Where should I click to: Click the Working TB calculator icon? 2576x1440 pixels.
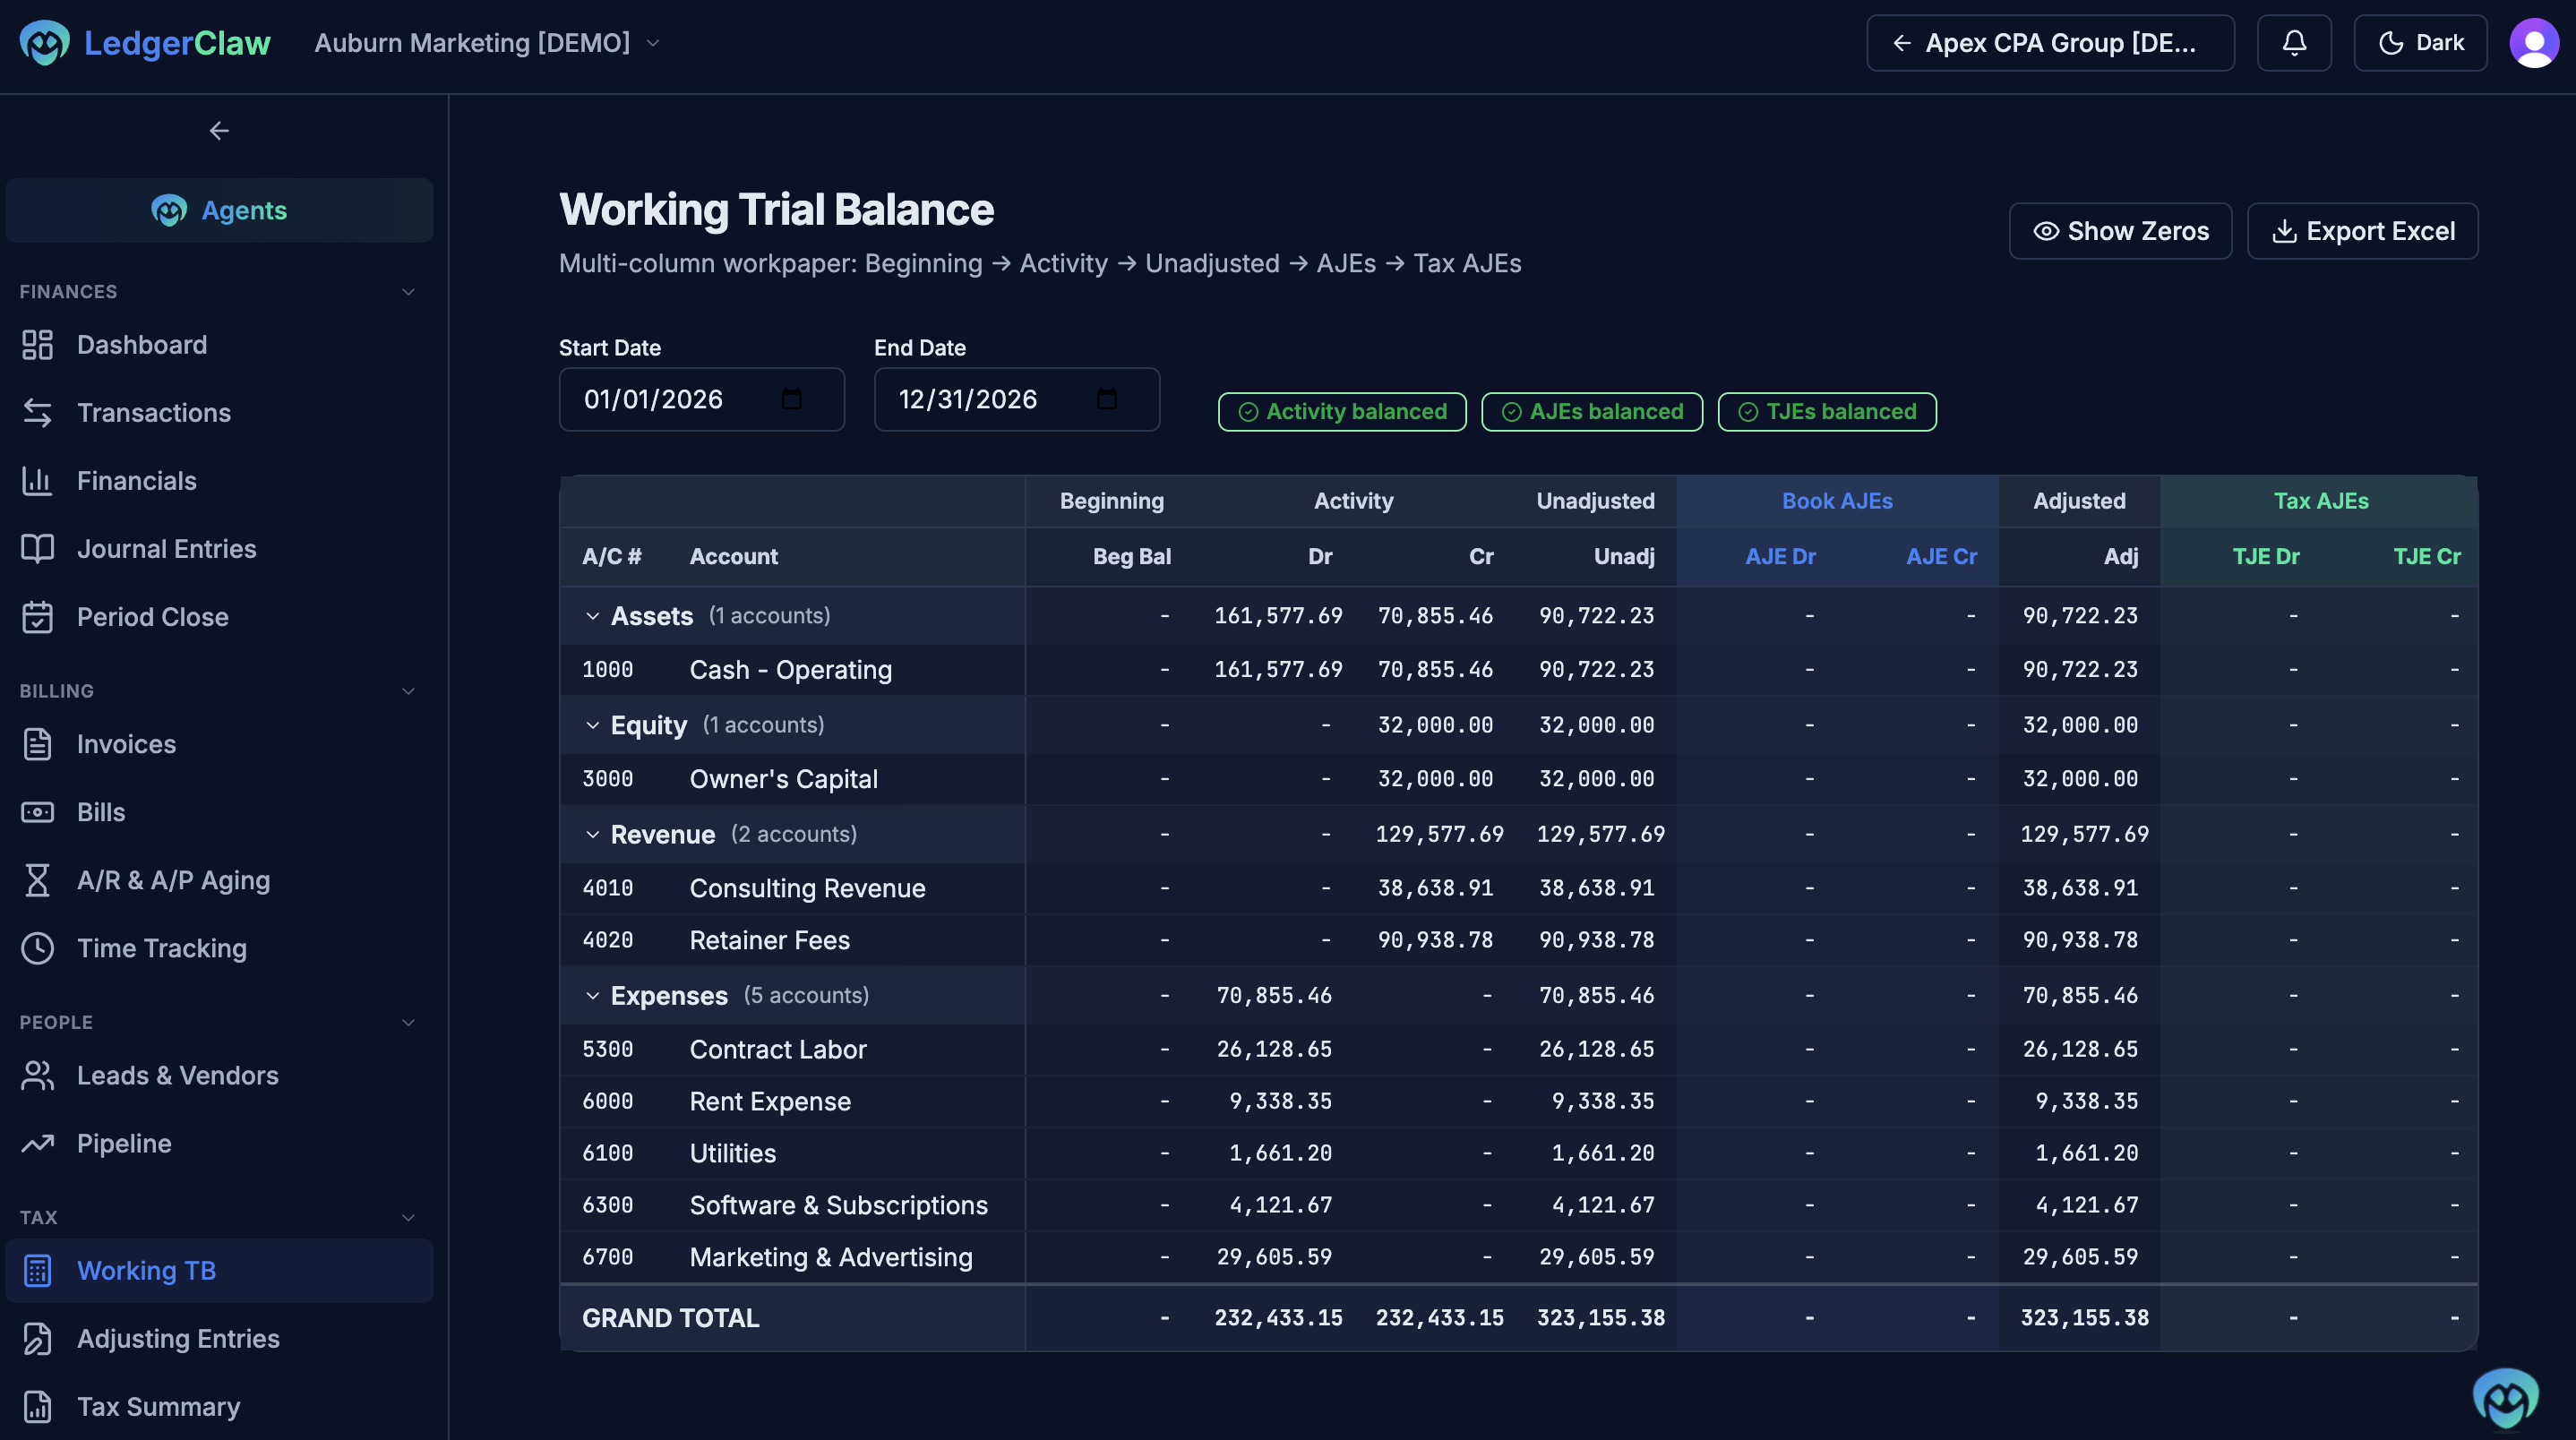[x=37, y=1271]
